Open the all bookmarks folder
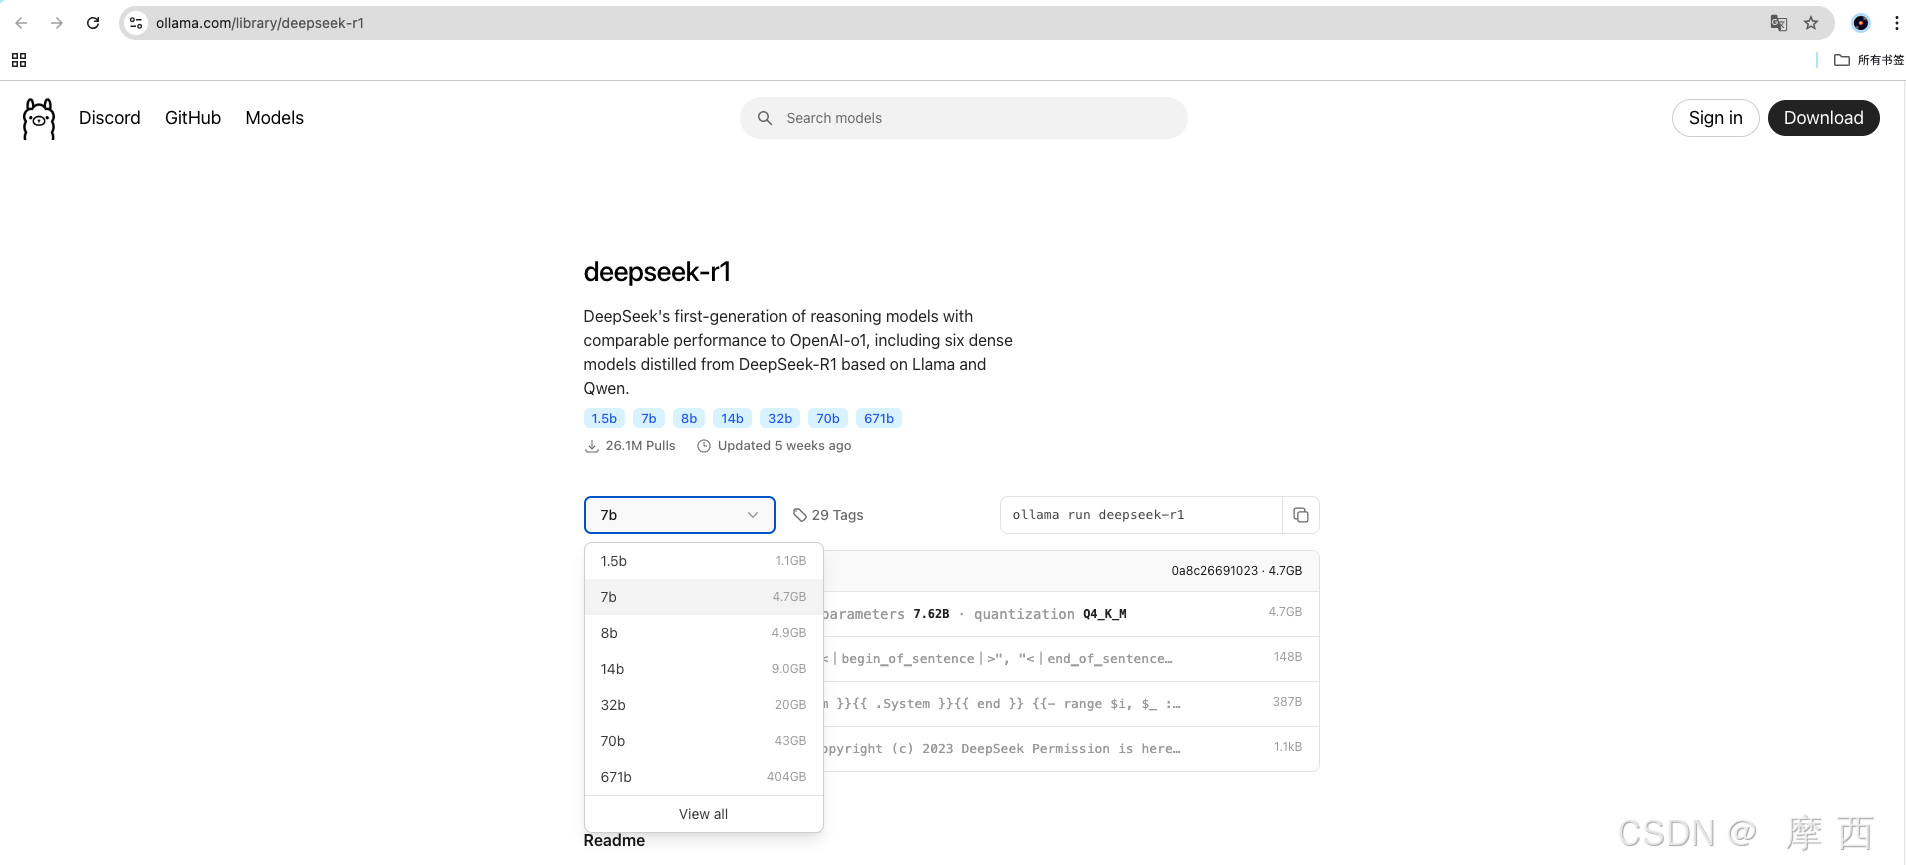1906x865 pixels. 1869,60
